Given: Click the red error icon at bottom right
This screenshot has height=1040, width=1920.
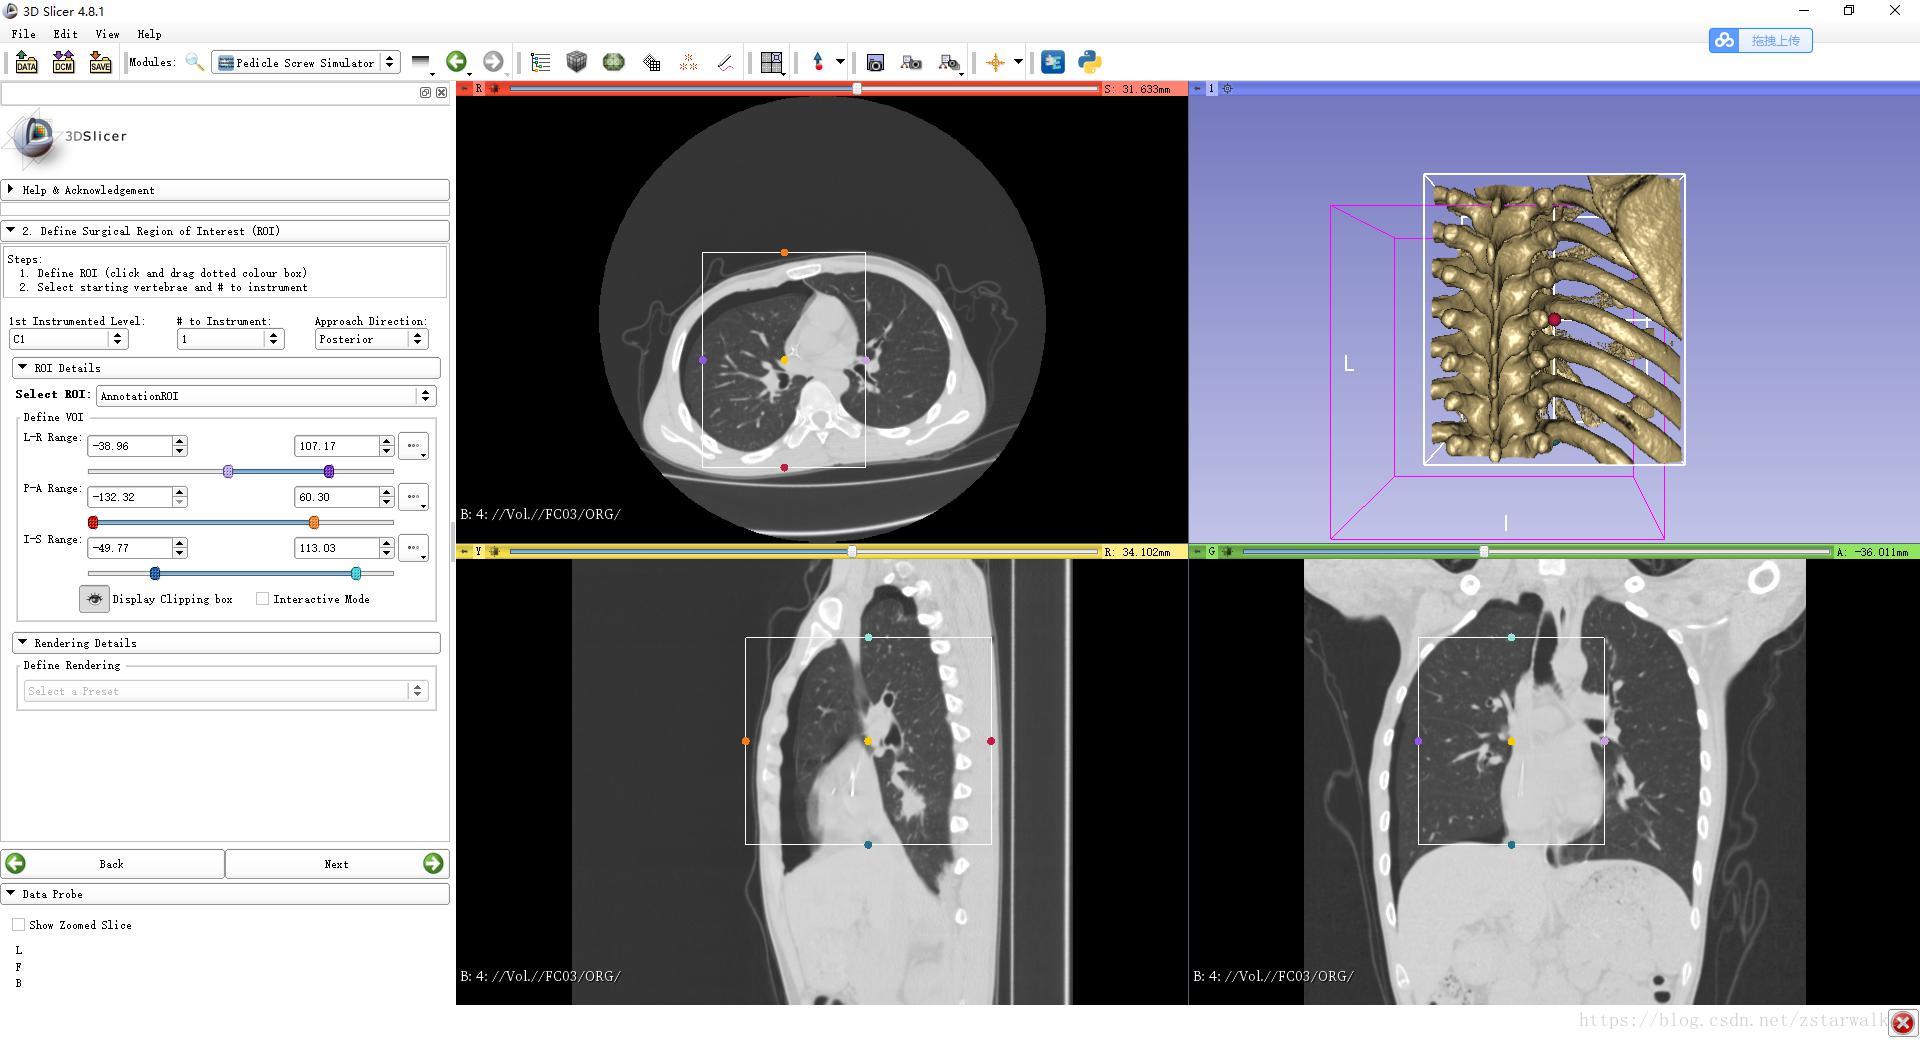Looking at the screenshot, I should (1903, 1023).
